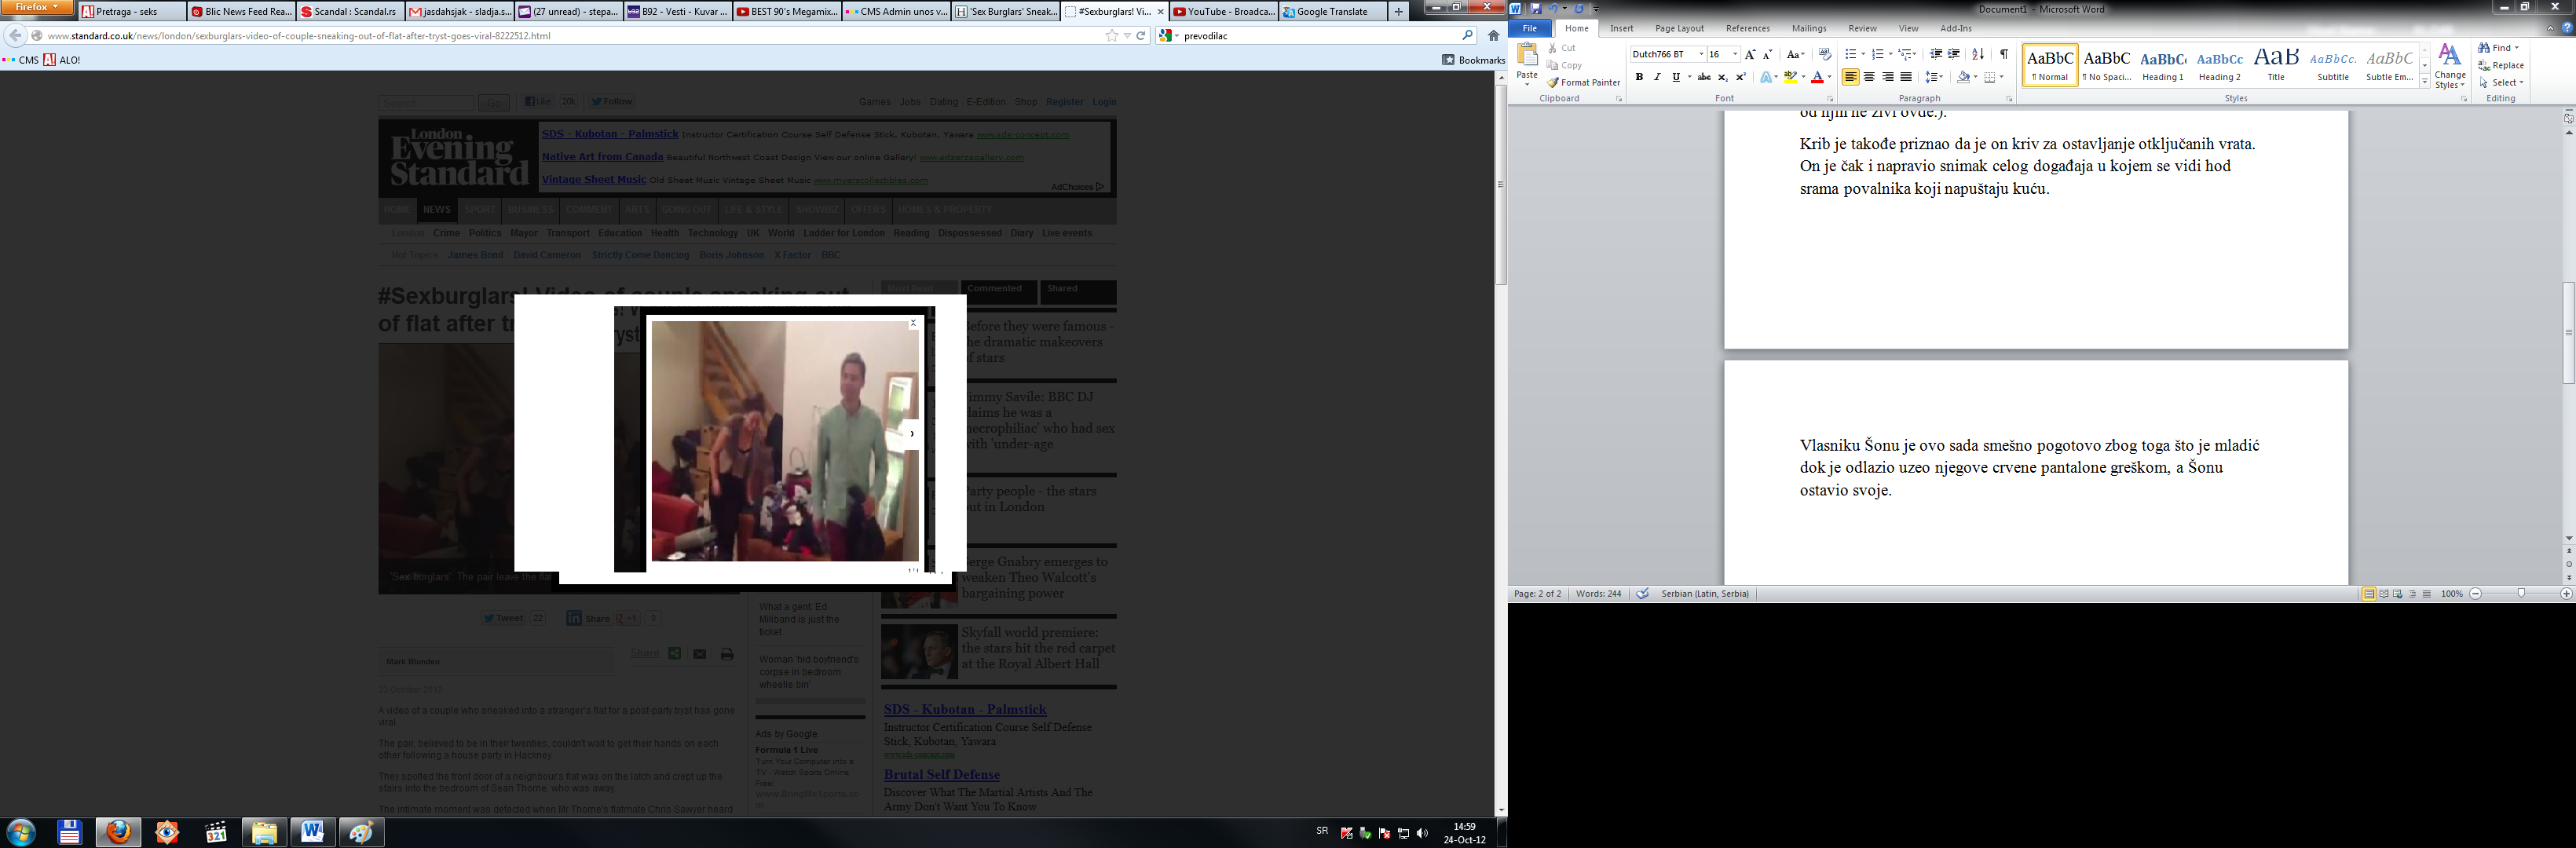Click the Format Painter brush icon

[x=1553, y=83]
